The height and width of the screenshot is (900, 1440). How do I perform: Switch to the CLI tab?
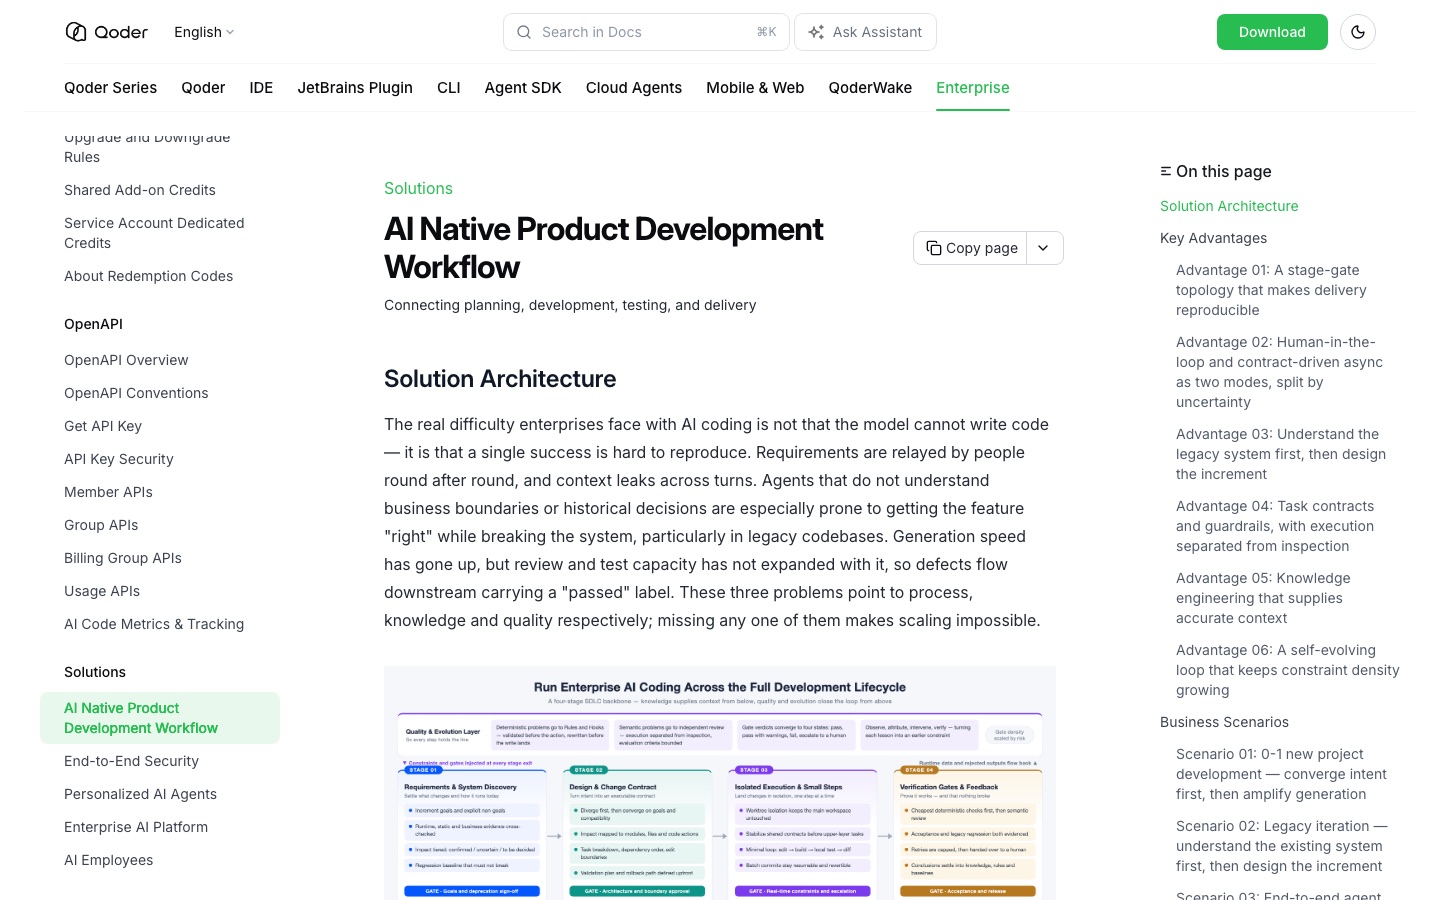pos(449,88)
